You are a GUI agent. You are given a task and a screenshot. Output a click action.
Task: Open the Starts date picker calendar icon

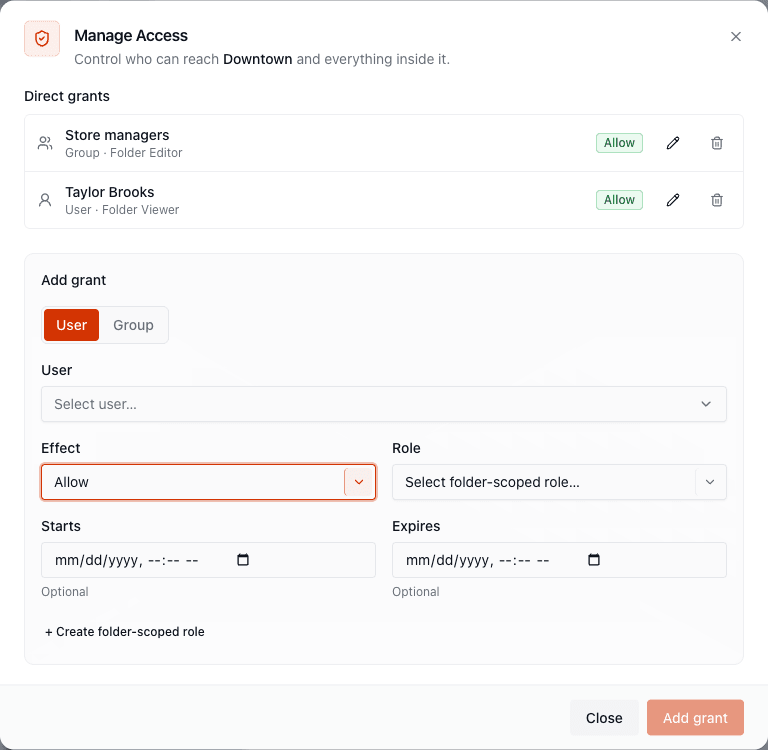coord(243,559)
